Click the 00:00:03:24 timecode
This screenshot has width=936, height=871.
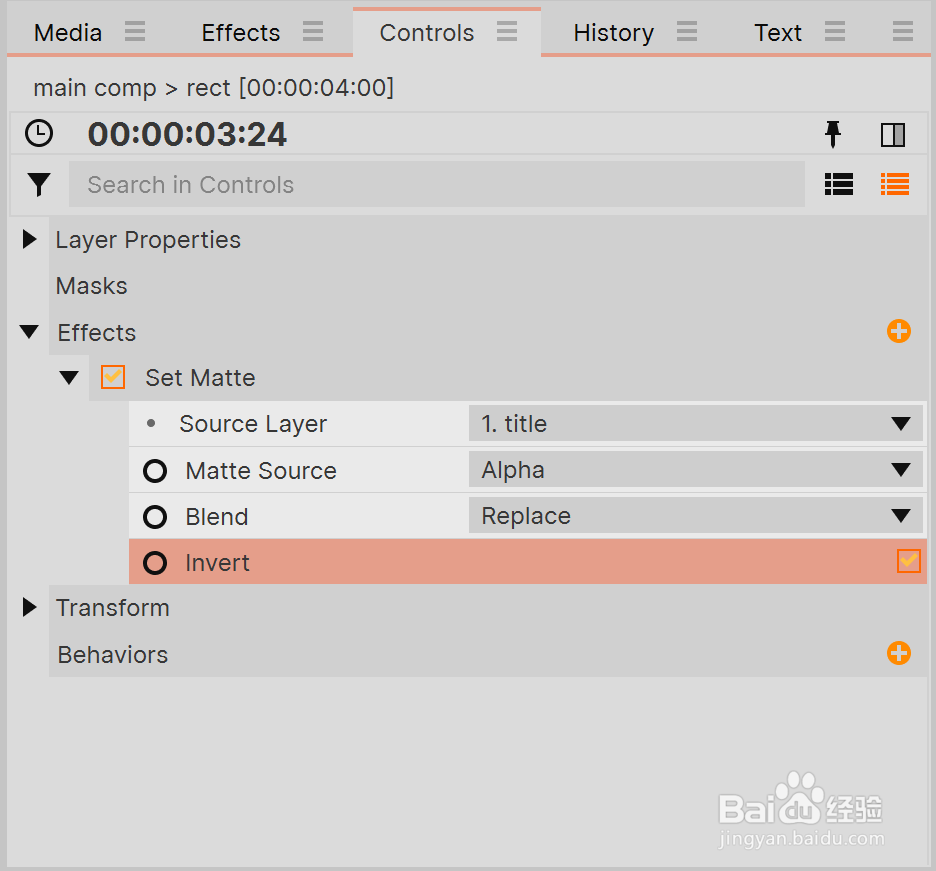187,134
